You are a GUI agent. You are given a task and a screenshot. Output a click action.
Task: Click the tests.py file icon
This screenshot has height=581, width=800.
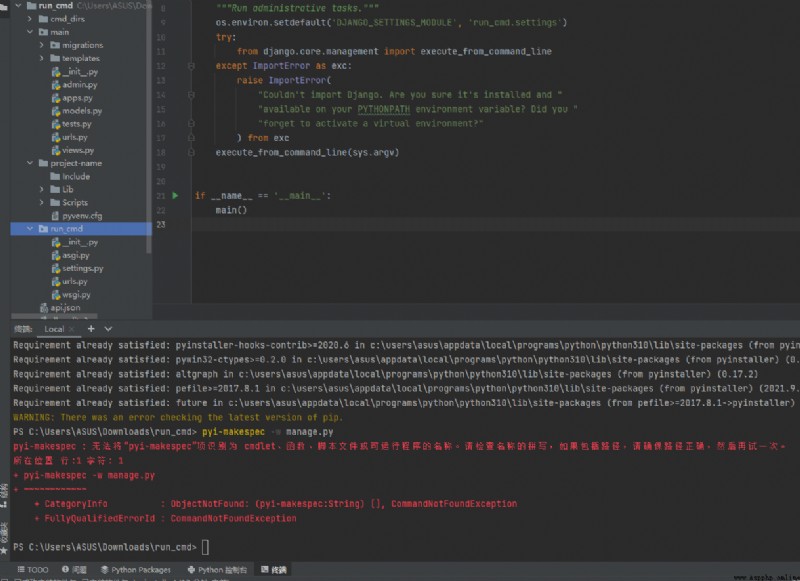(x=56, y=124)
